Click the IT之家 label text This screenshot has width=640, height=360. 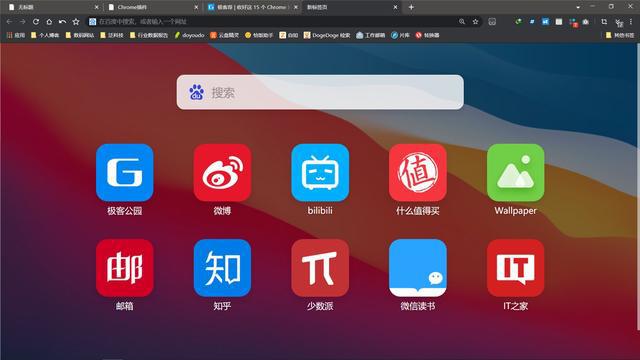click(516, 306)
